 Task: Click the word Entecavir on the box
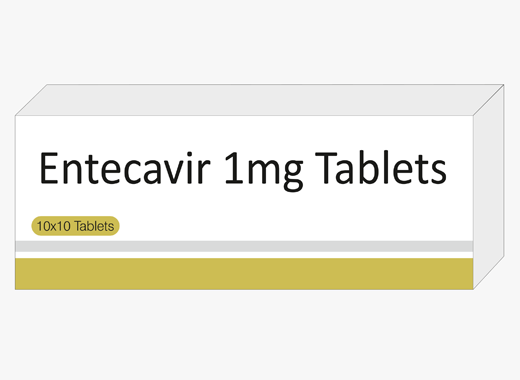click(125, 168)
